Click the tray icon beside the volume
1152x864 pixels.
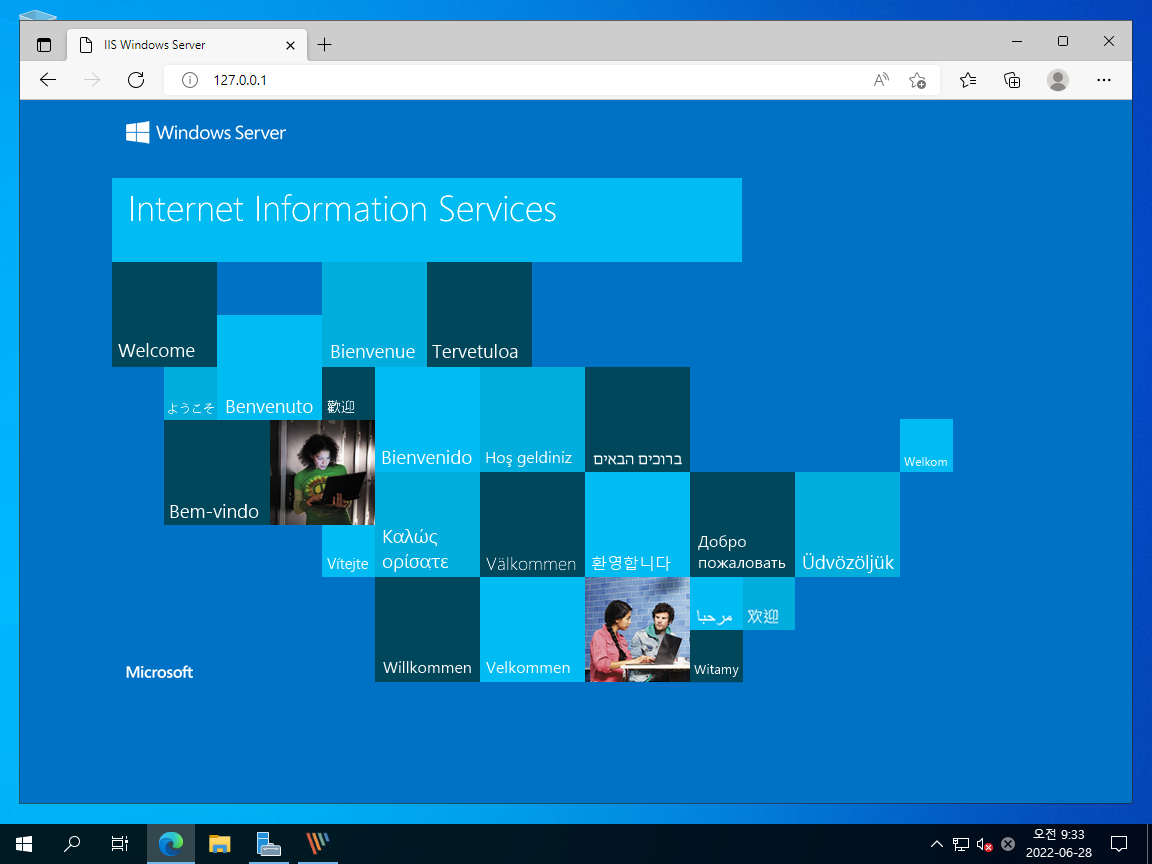(1008, 844)
